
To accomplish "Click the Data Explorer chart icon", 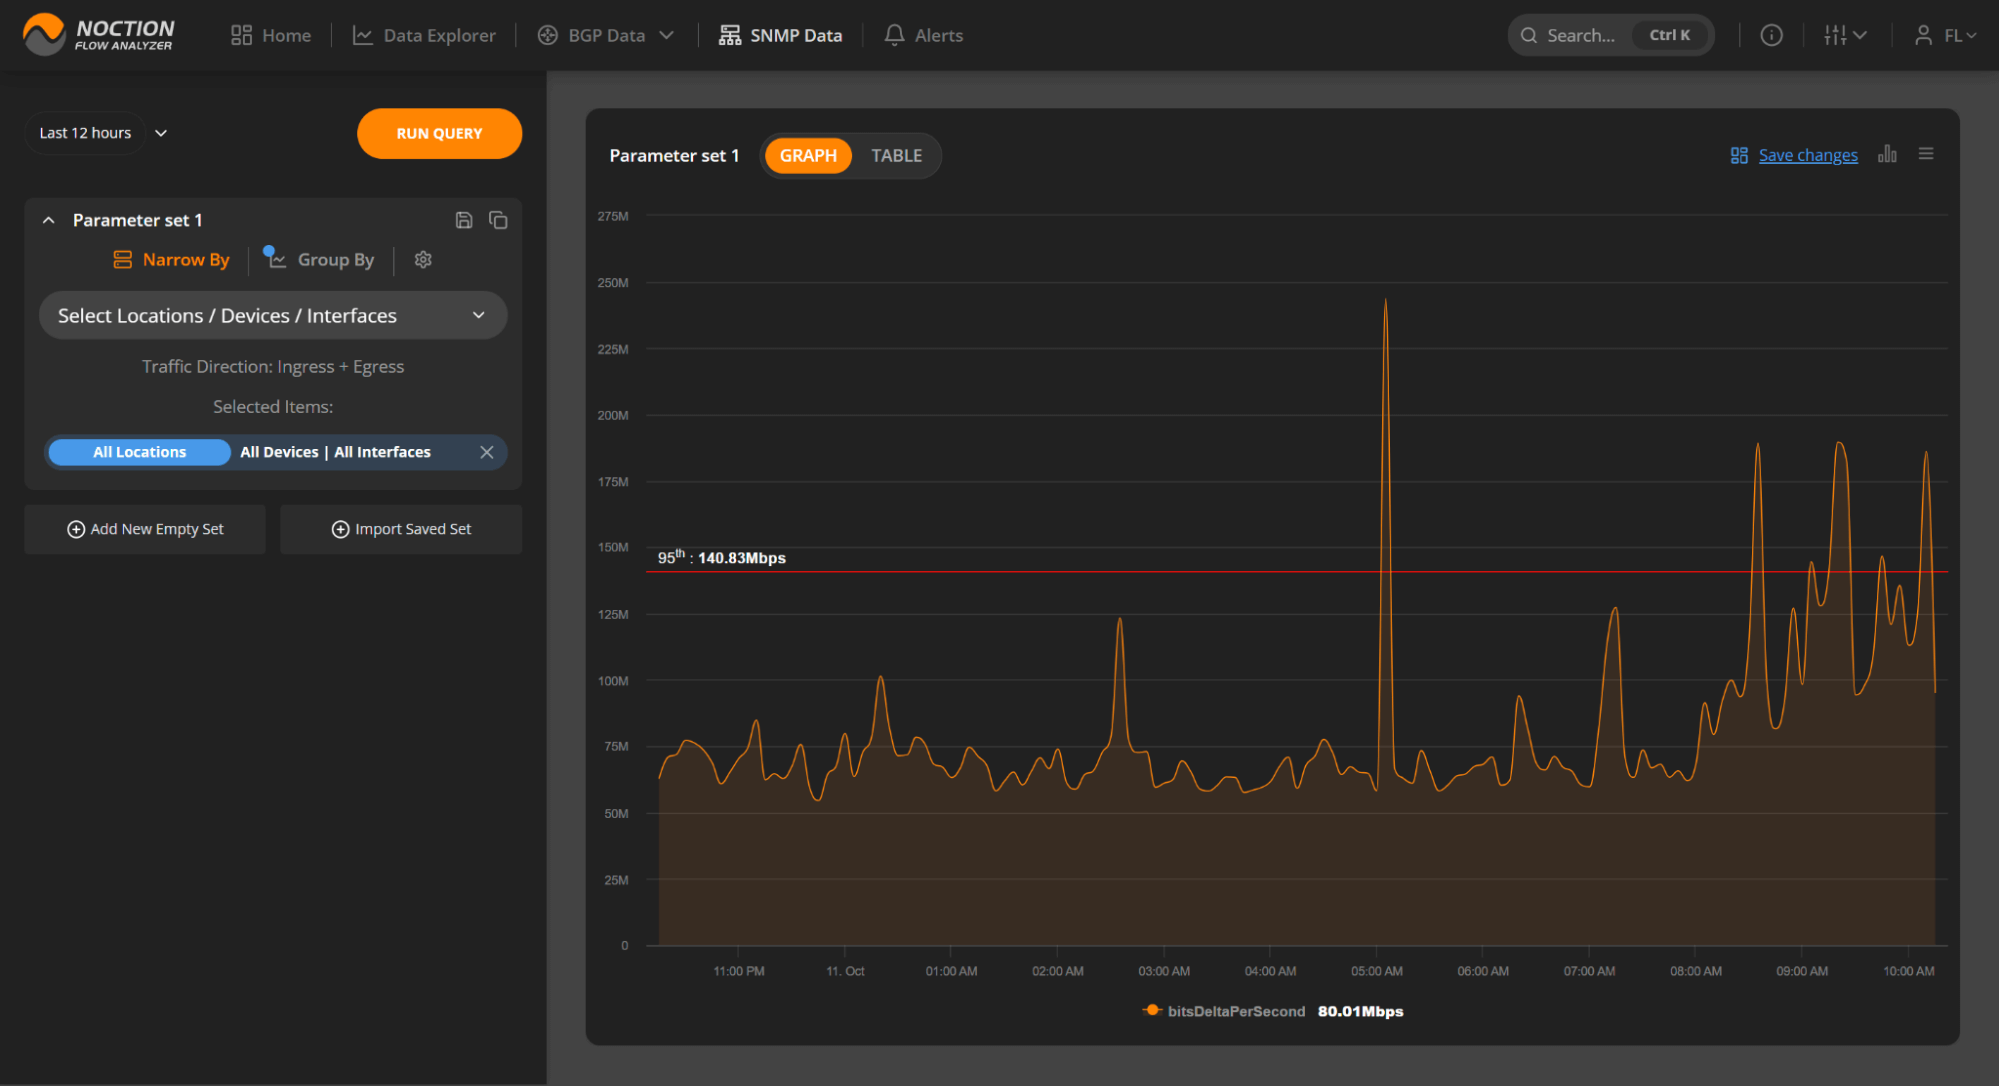I will click(363, 35).
